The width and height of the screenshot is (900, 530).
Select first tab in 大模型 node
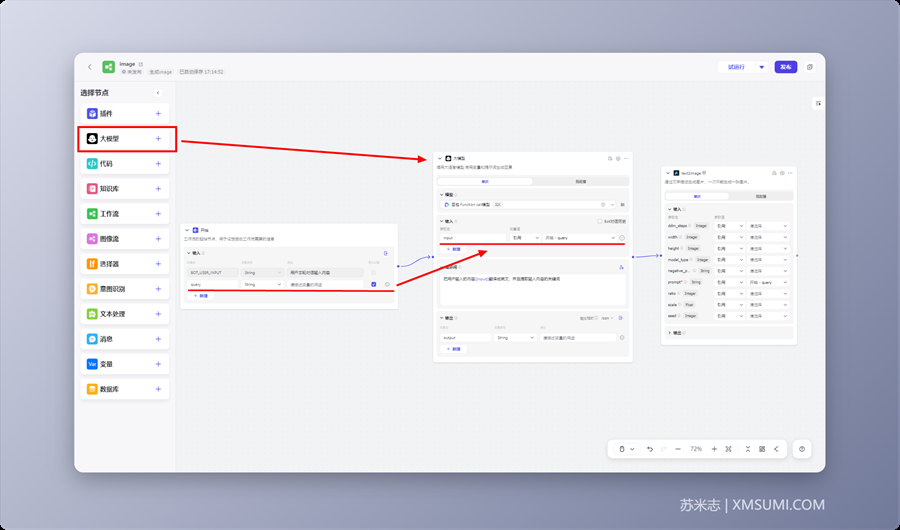485,181
